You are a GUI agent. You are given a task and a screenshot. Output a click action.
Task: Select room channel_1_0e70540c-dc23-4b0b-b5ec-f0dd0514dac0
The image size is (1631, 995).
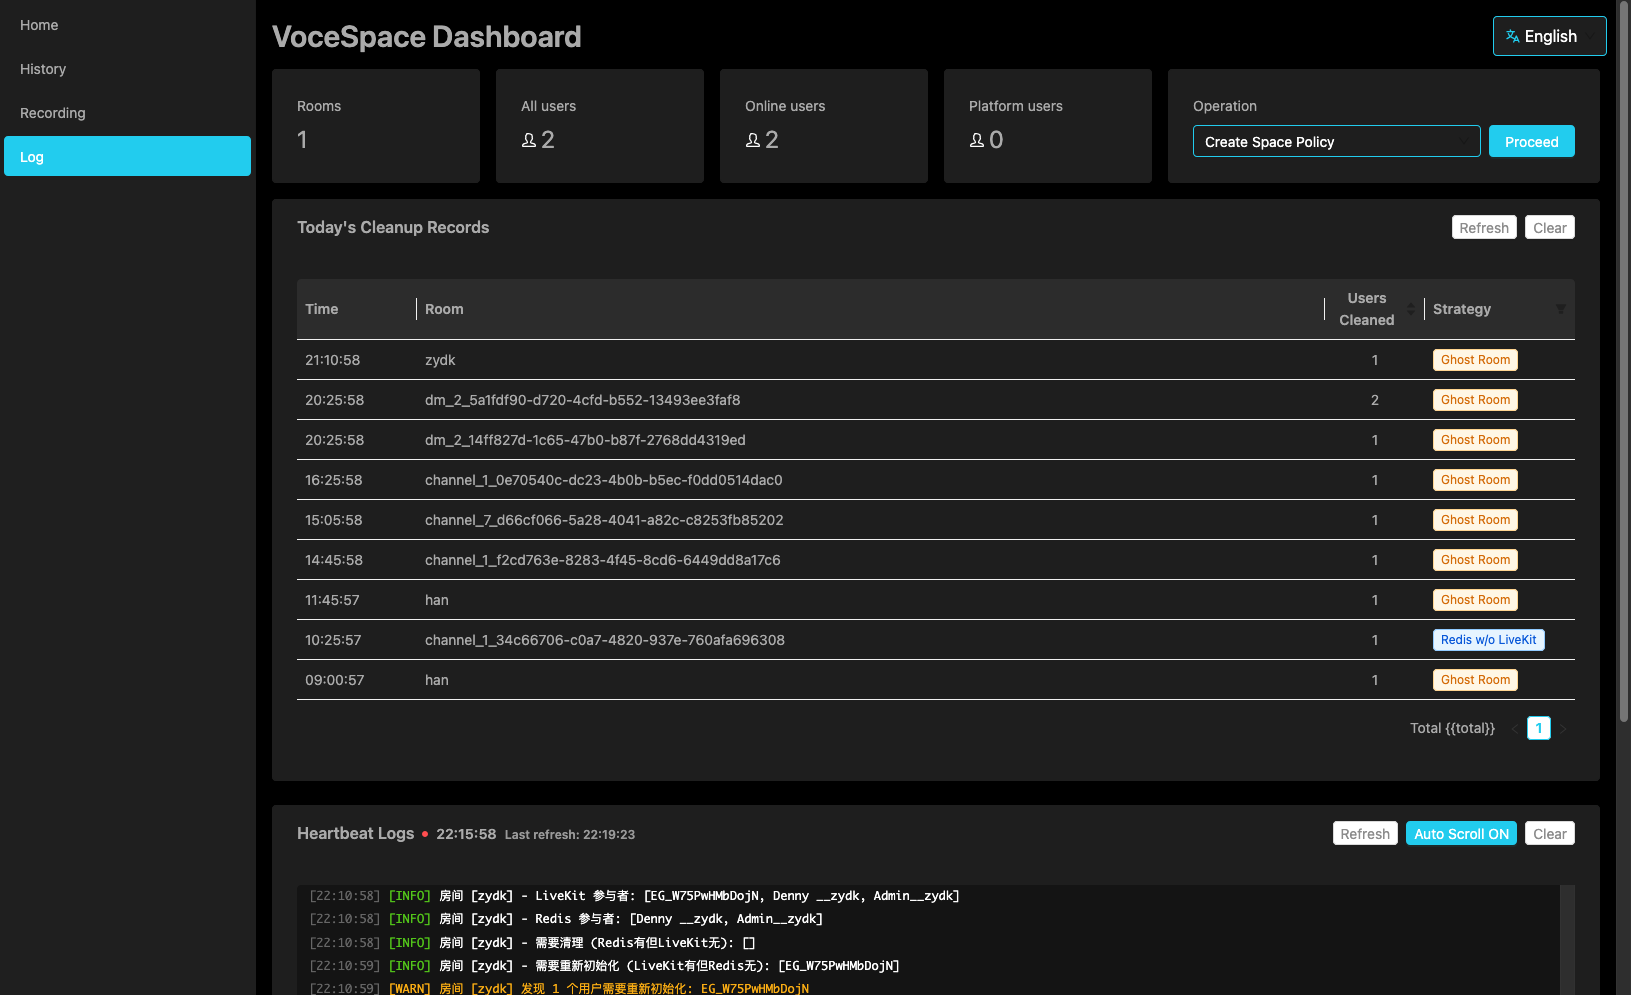click(603, 480)
